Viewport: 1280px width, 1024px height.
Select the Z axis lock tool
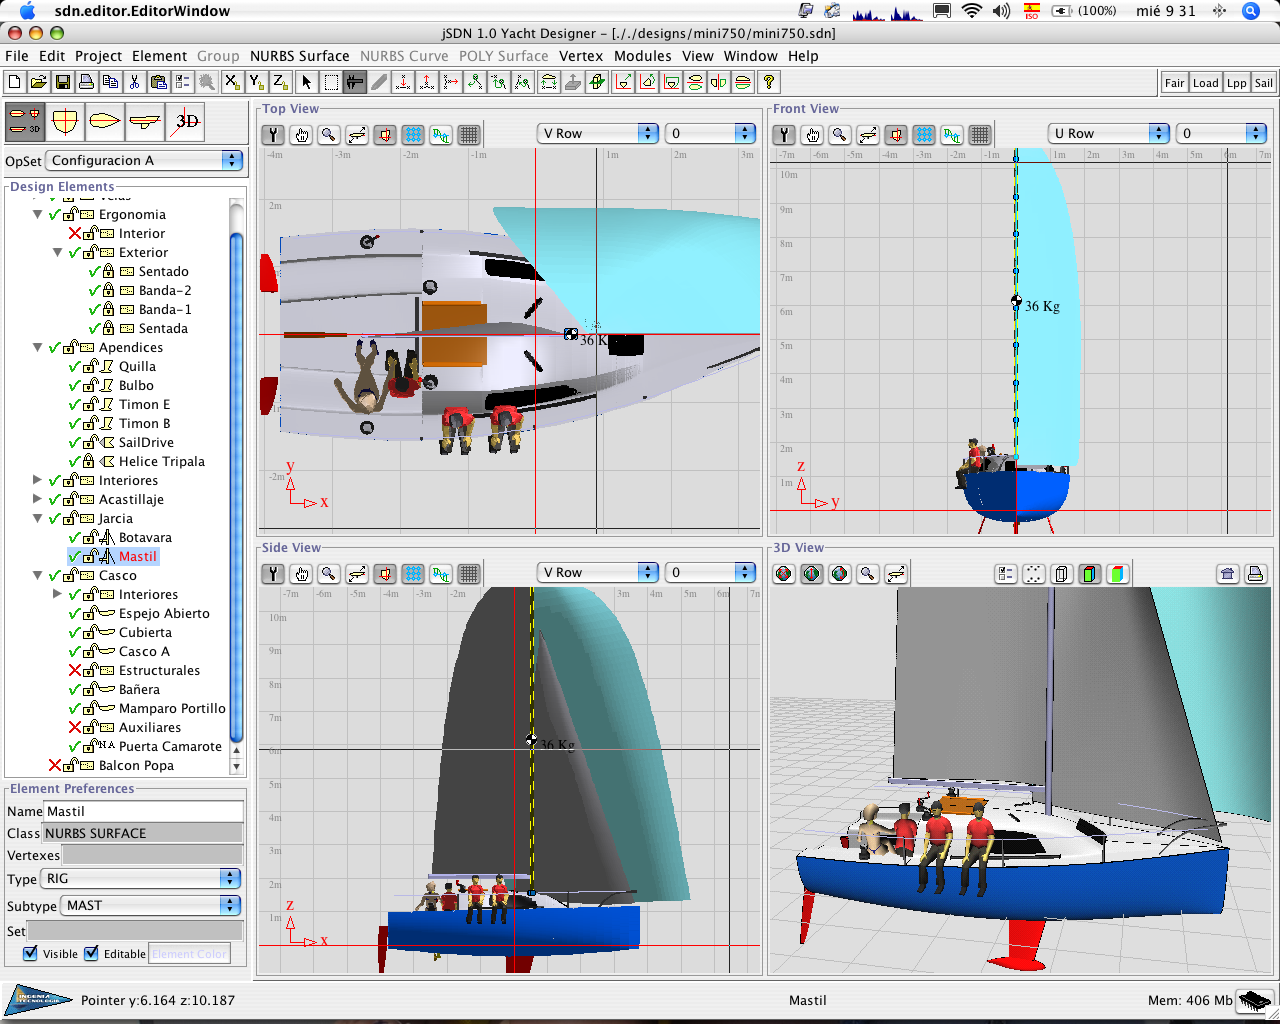coord(280,82)
